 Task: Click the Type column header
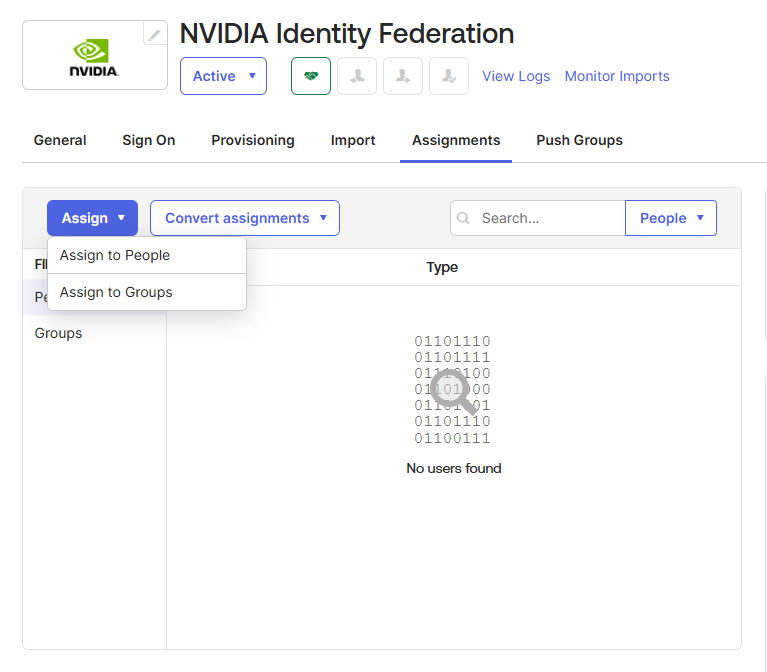(442, 268)
